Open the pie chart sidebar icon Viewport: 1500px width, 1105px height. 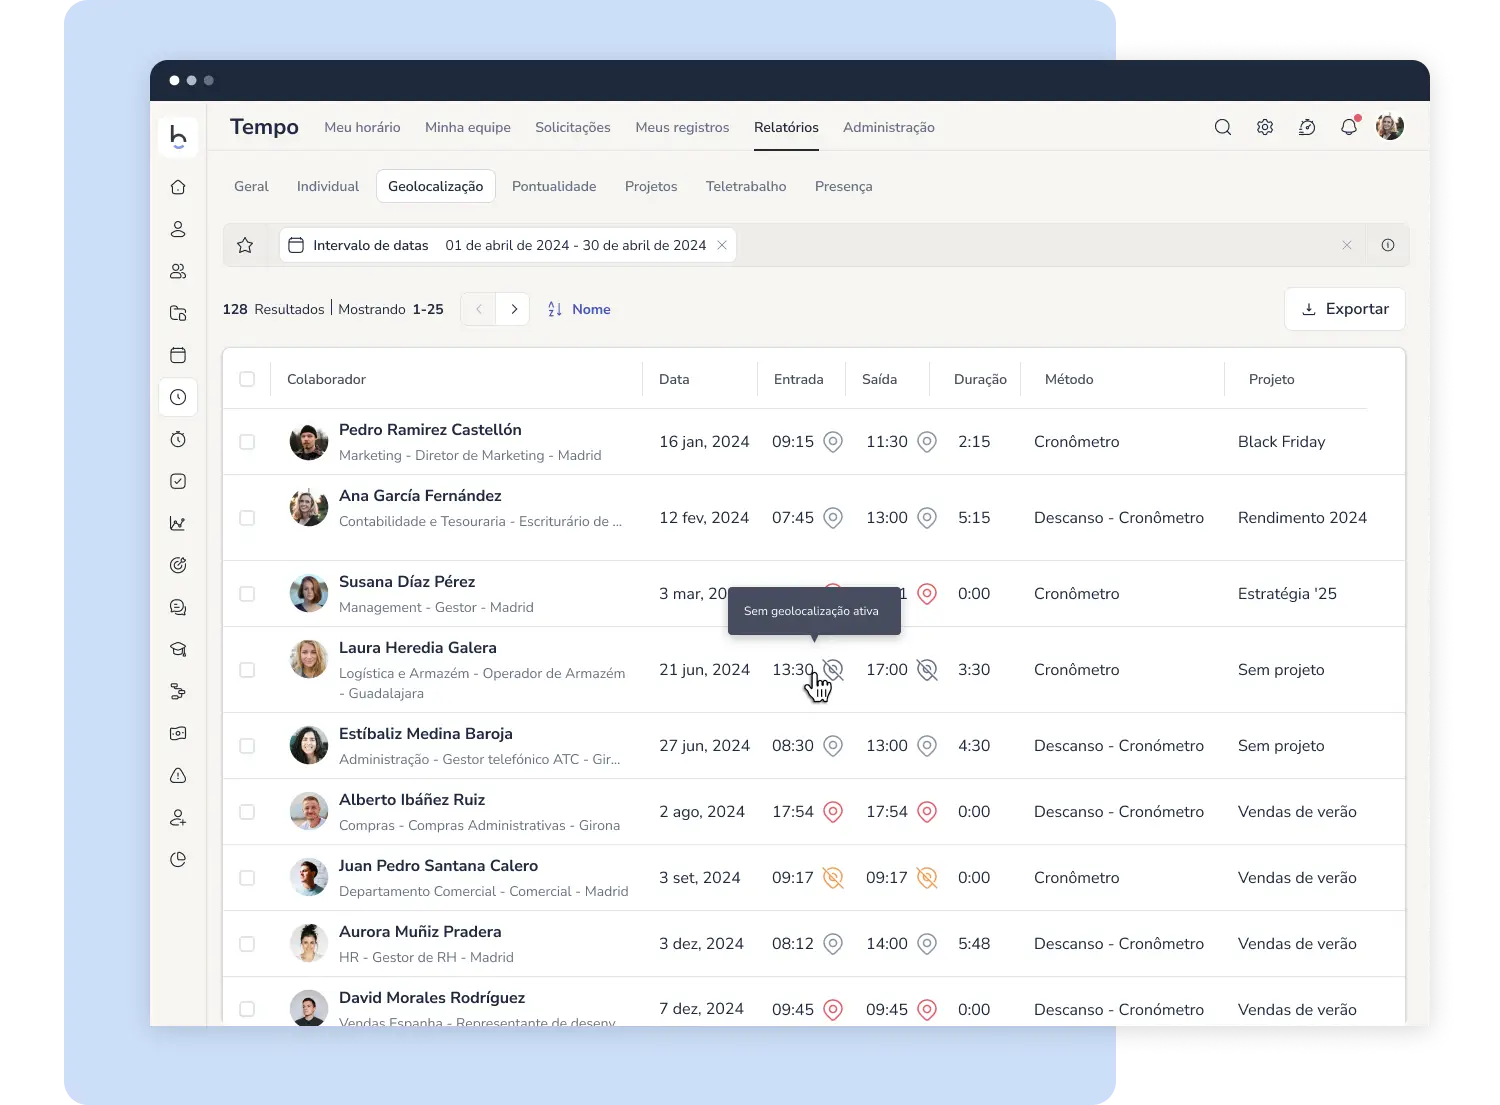click(178, 859)
